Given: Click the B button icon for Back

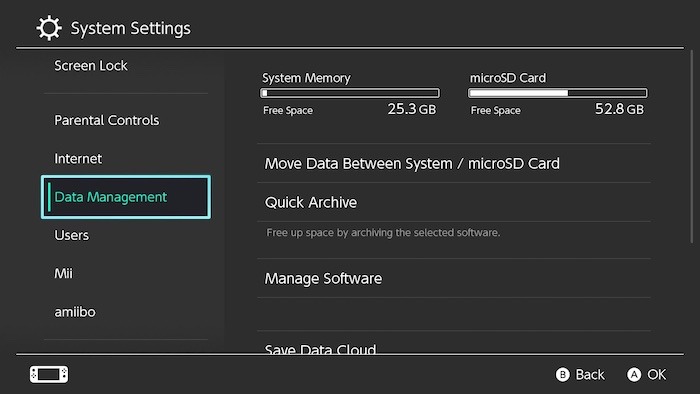Looking at the screenshot, I should tap(562, 374).
